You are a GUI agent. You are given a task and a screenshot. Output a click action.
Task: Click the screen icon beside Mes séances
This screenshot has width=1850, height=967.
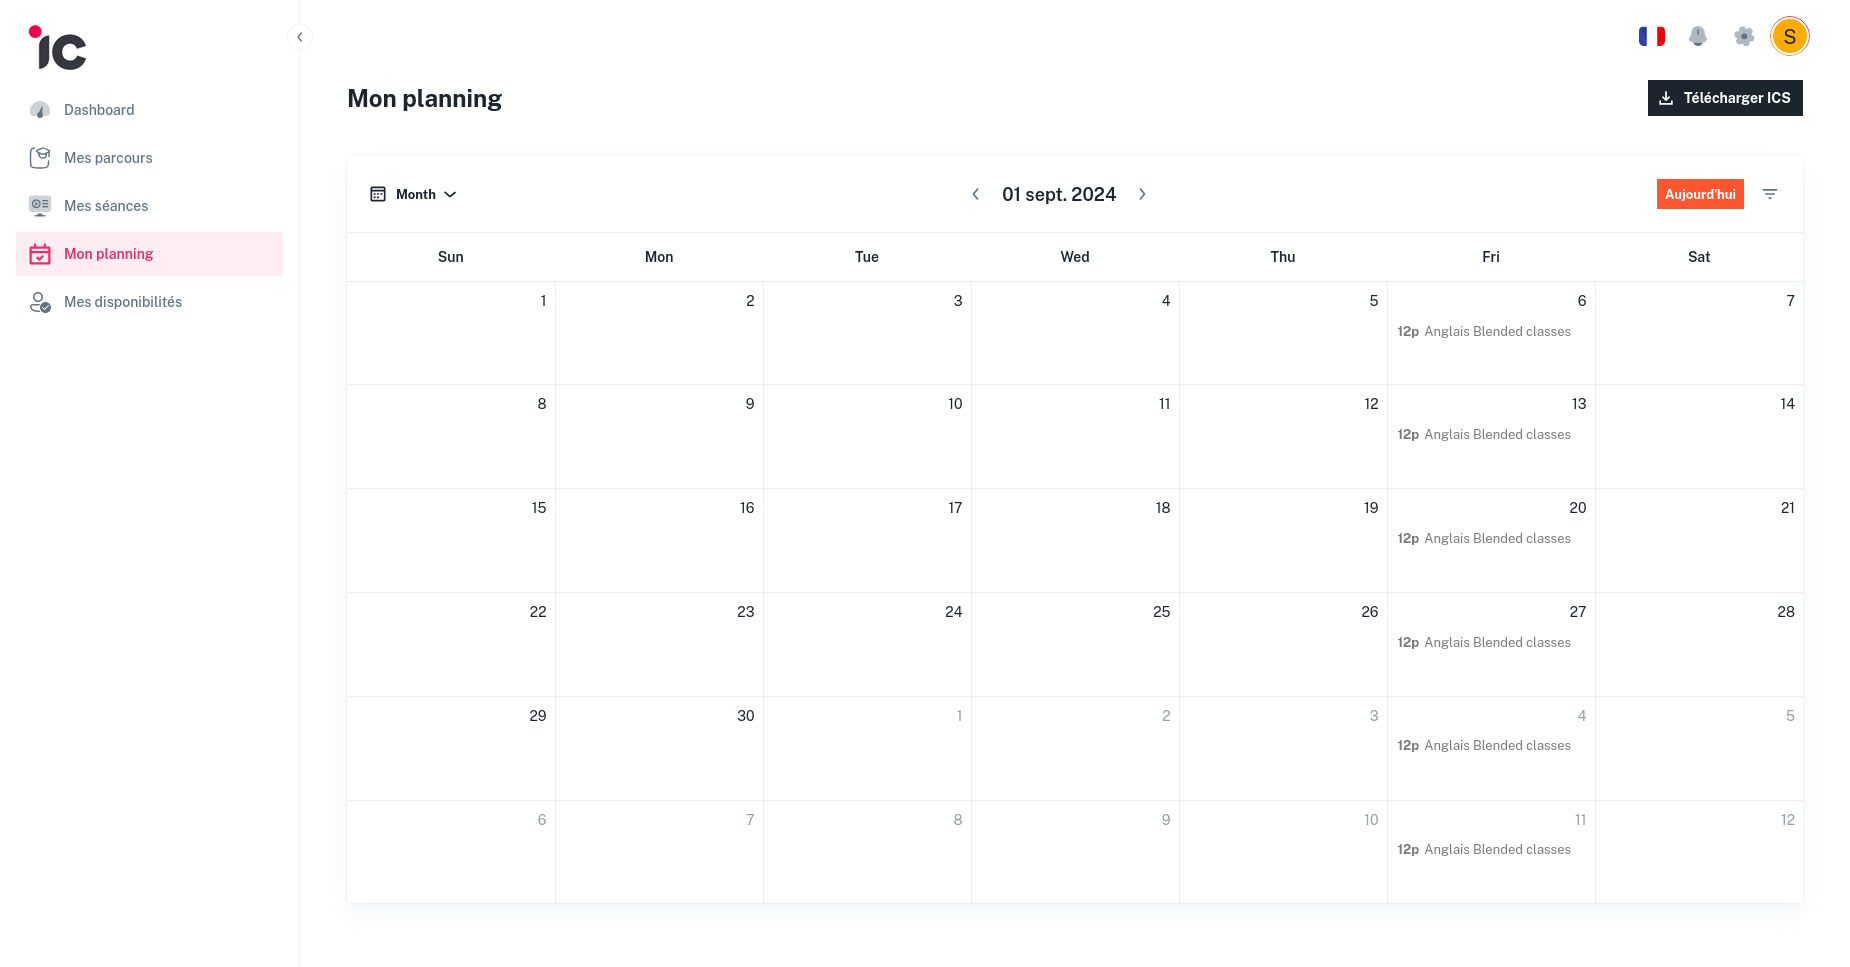tap(40, 205)
